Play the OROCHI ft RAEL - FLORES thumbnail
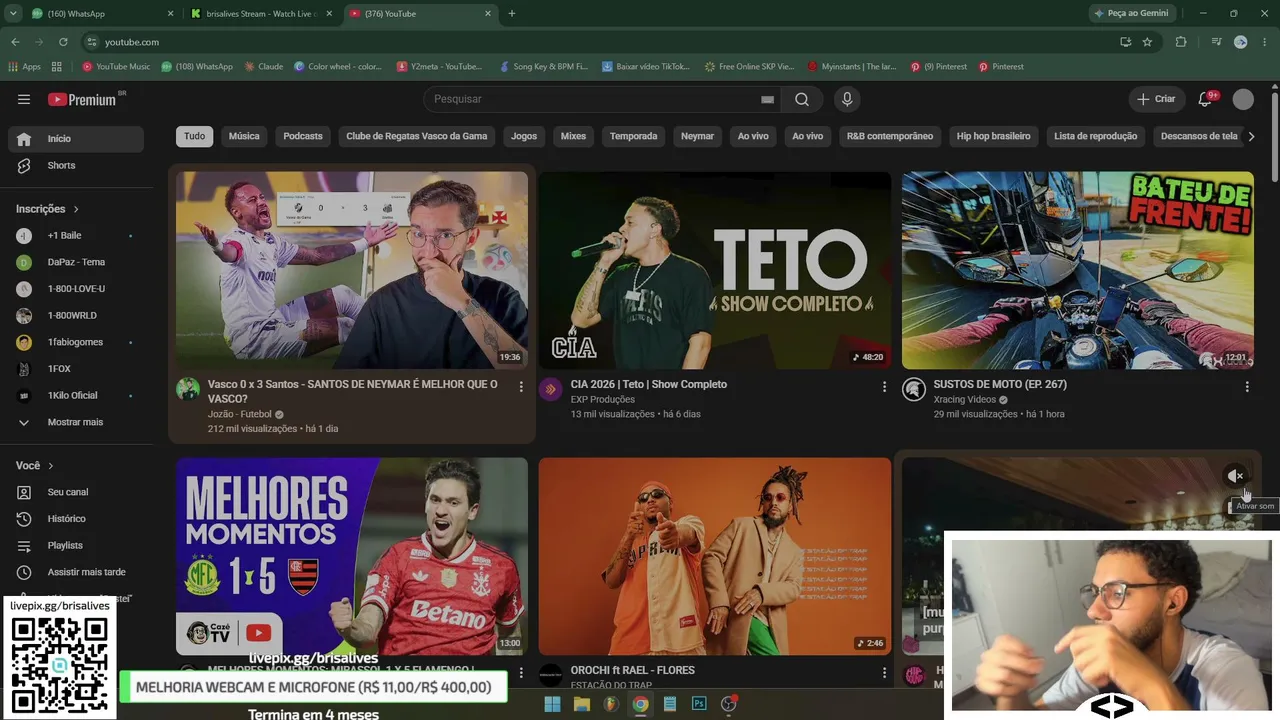The image size is (1280, 720). pos(715,556)
